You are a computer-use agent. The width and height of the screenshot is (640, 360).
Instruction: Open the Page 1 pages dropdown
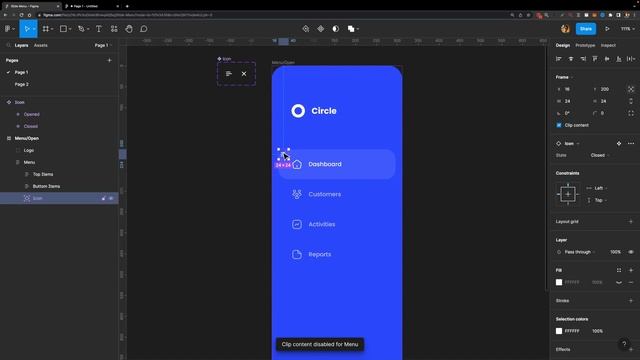click(103, 45)
